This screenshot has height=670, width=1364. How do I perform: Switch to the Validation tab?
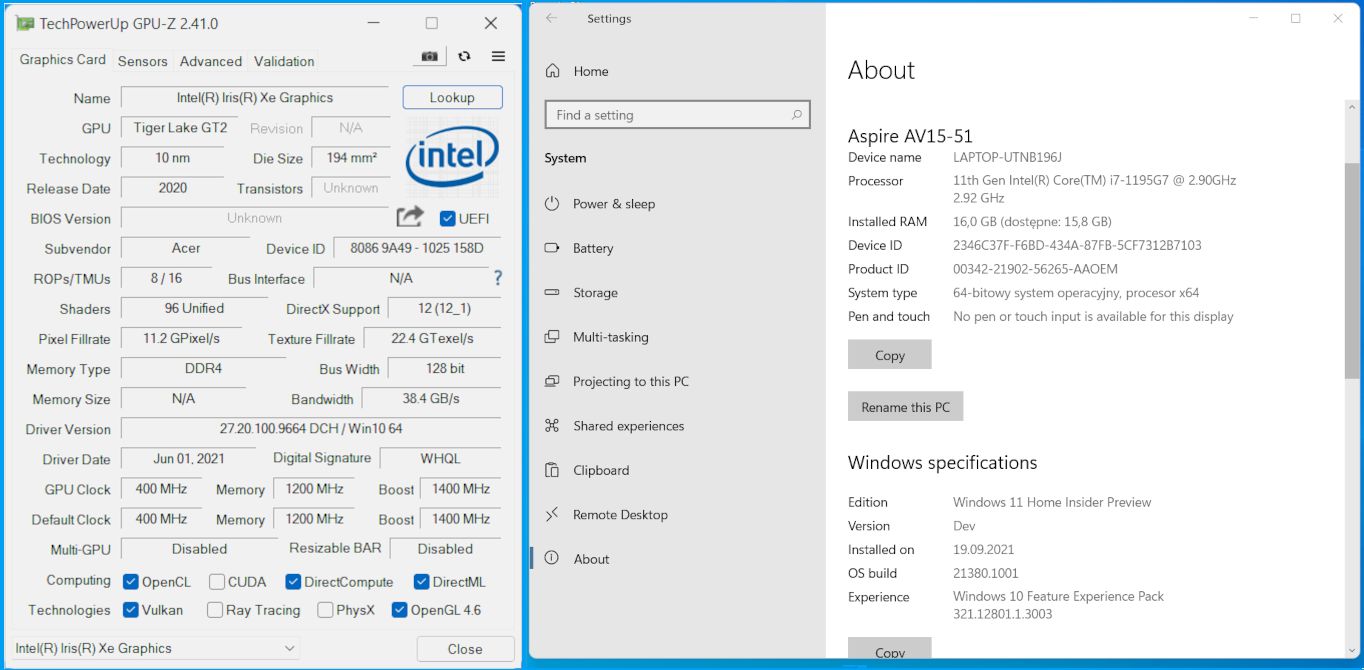[284, 61]
